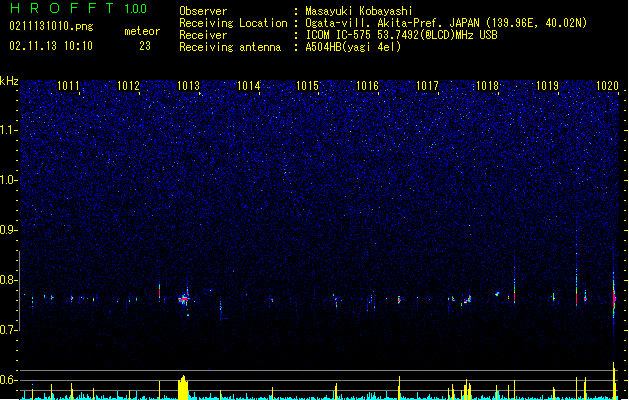
Task: Click the Observer label
Action: [203, 11]
